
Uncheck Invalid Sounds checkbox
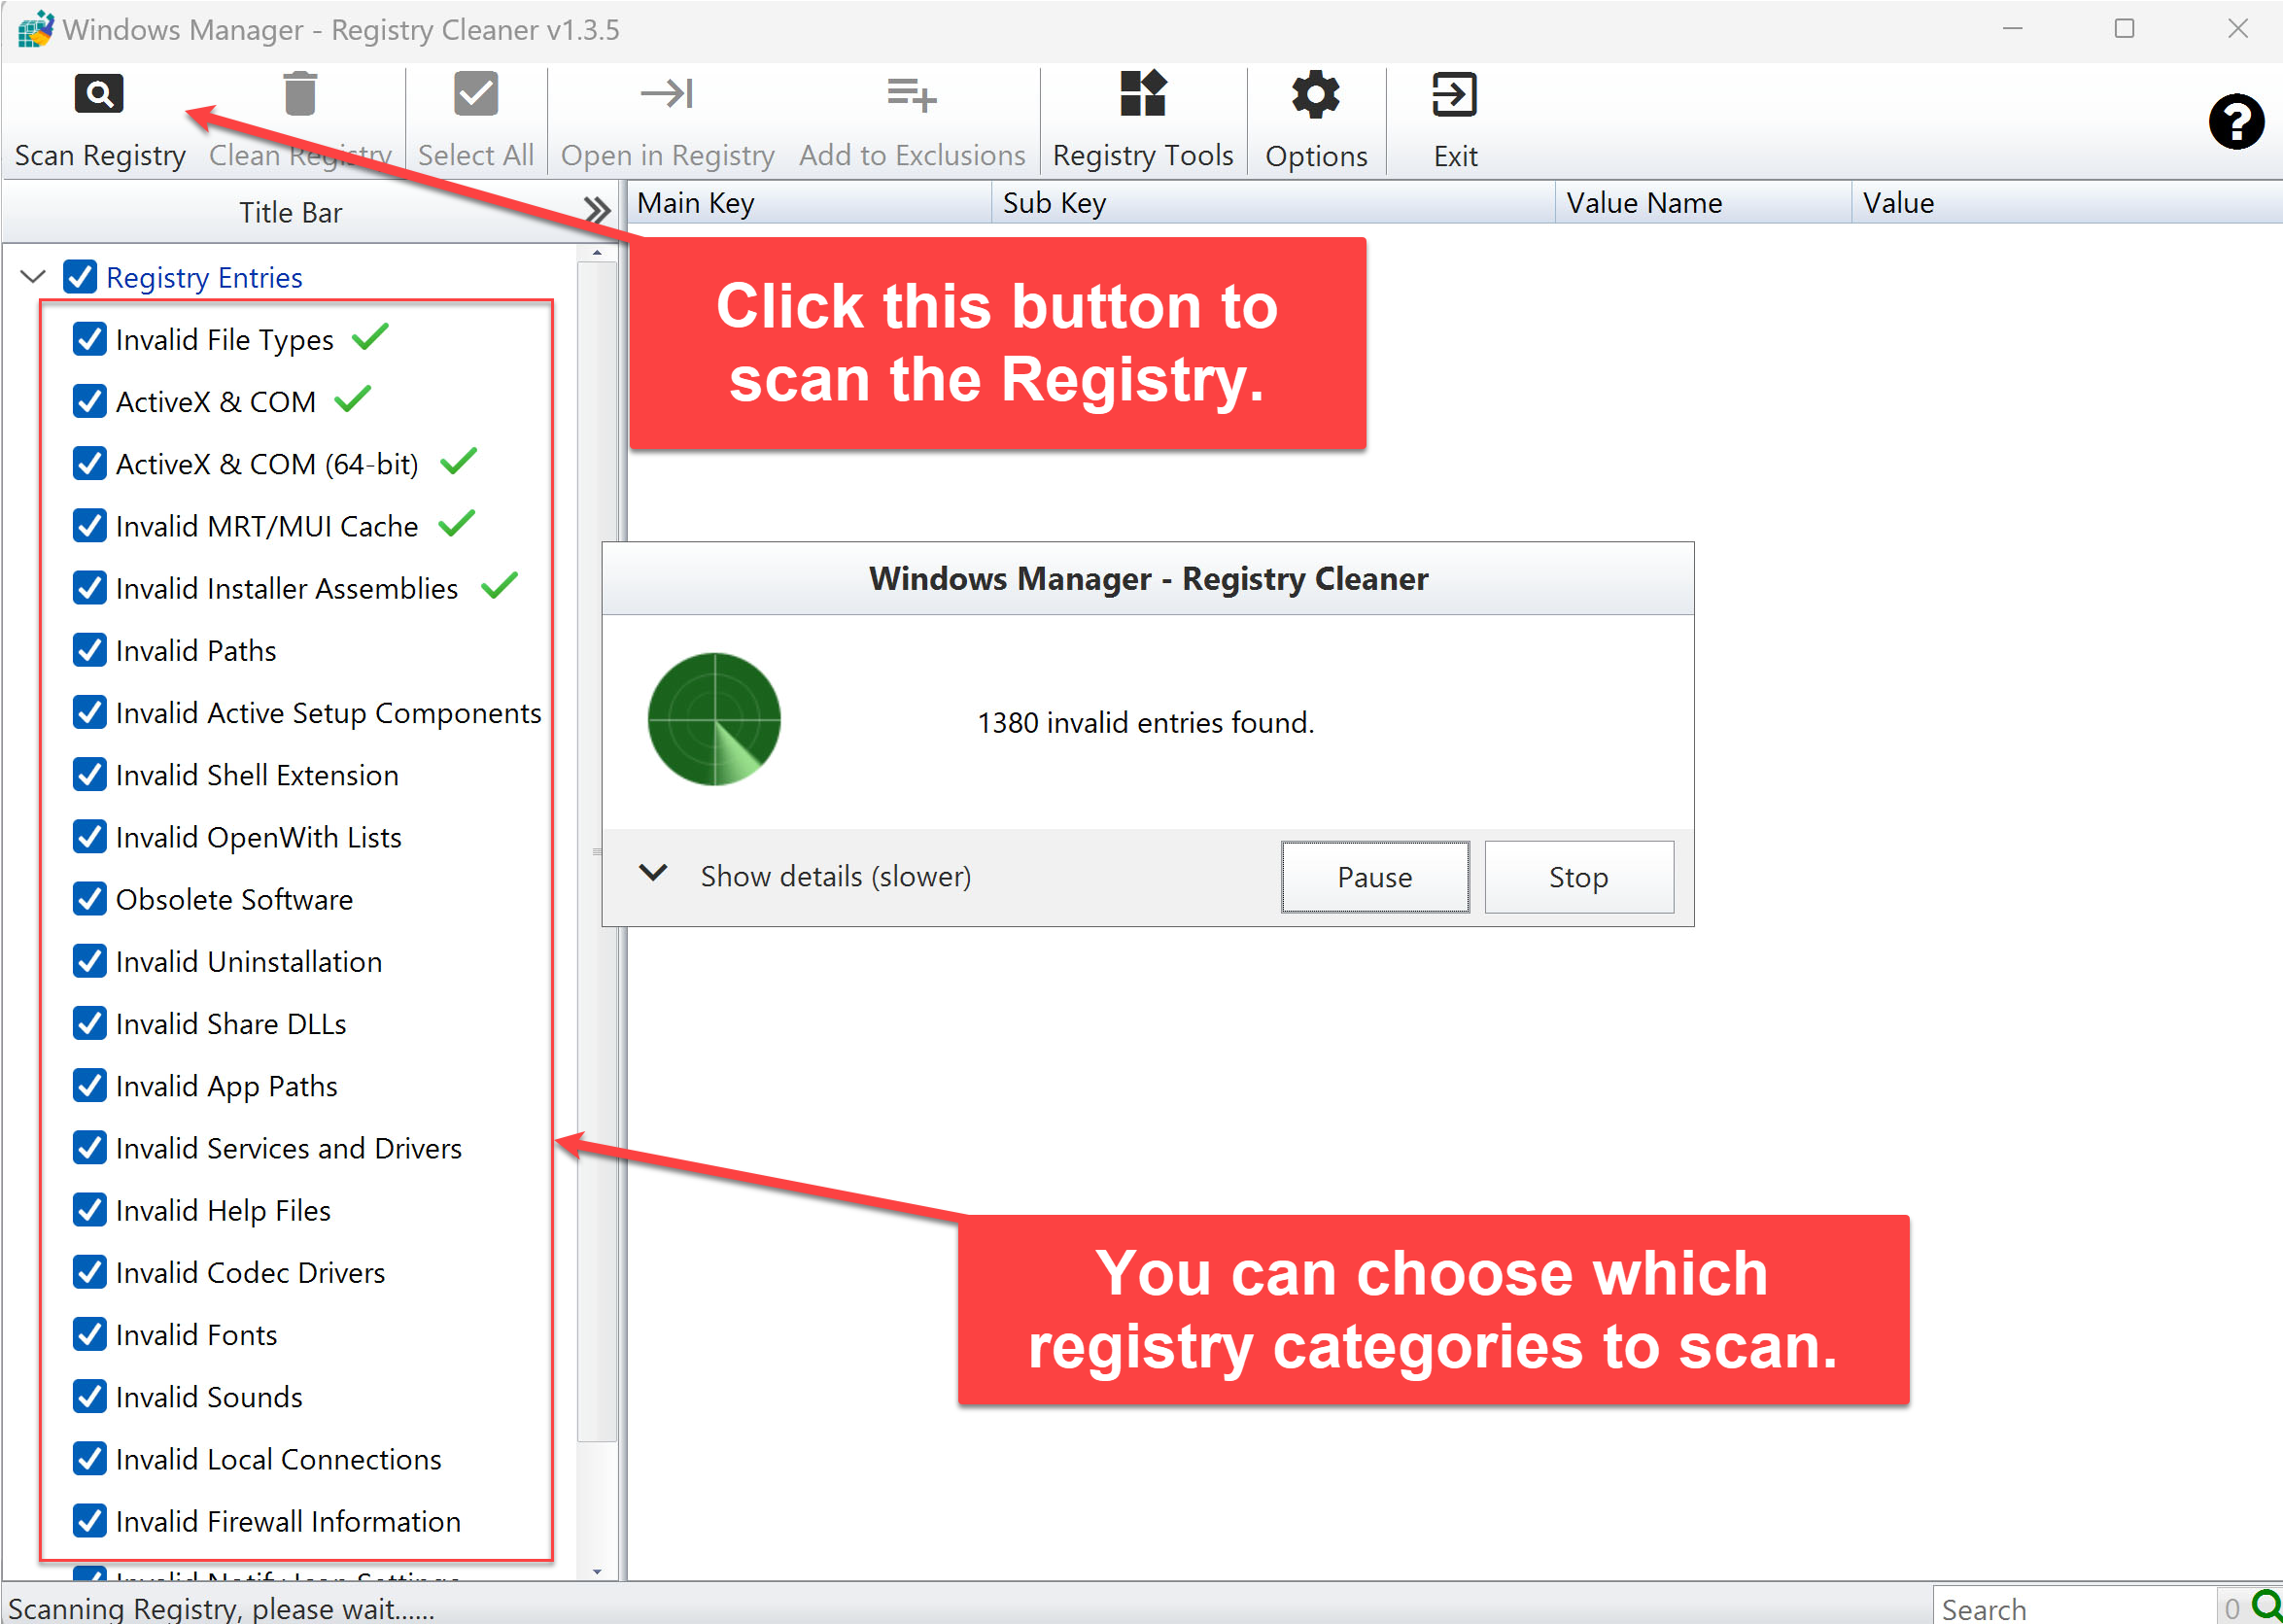tap(90, 1396)
